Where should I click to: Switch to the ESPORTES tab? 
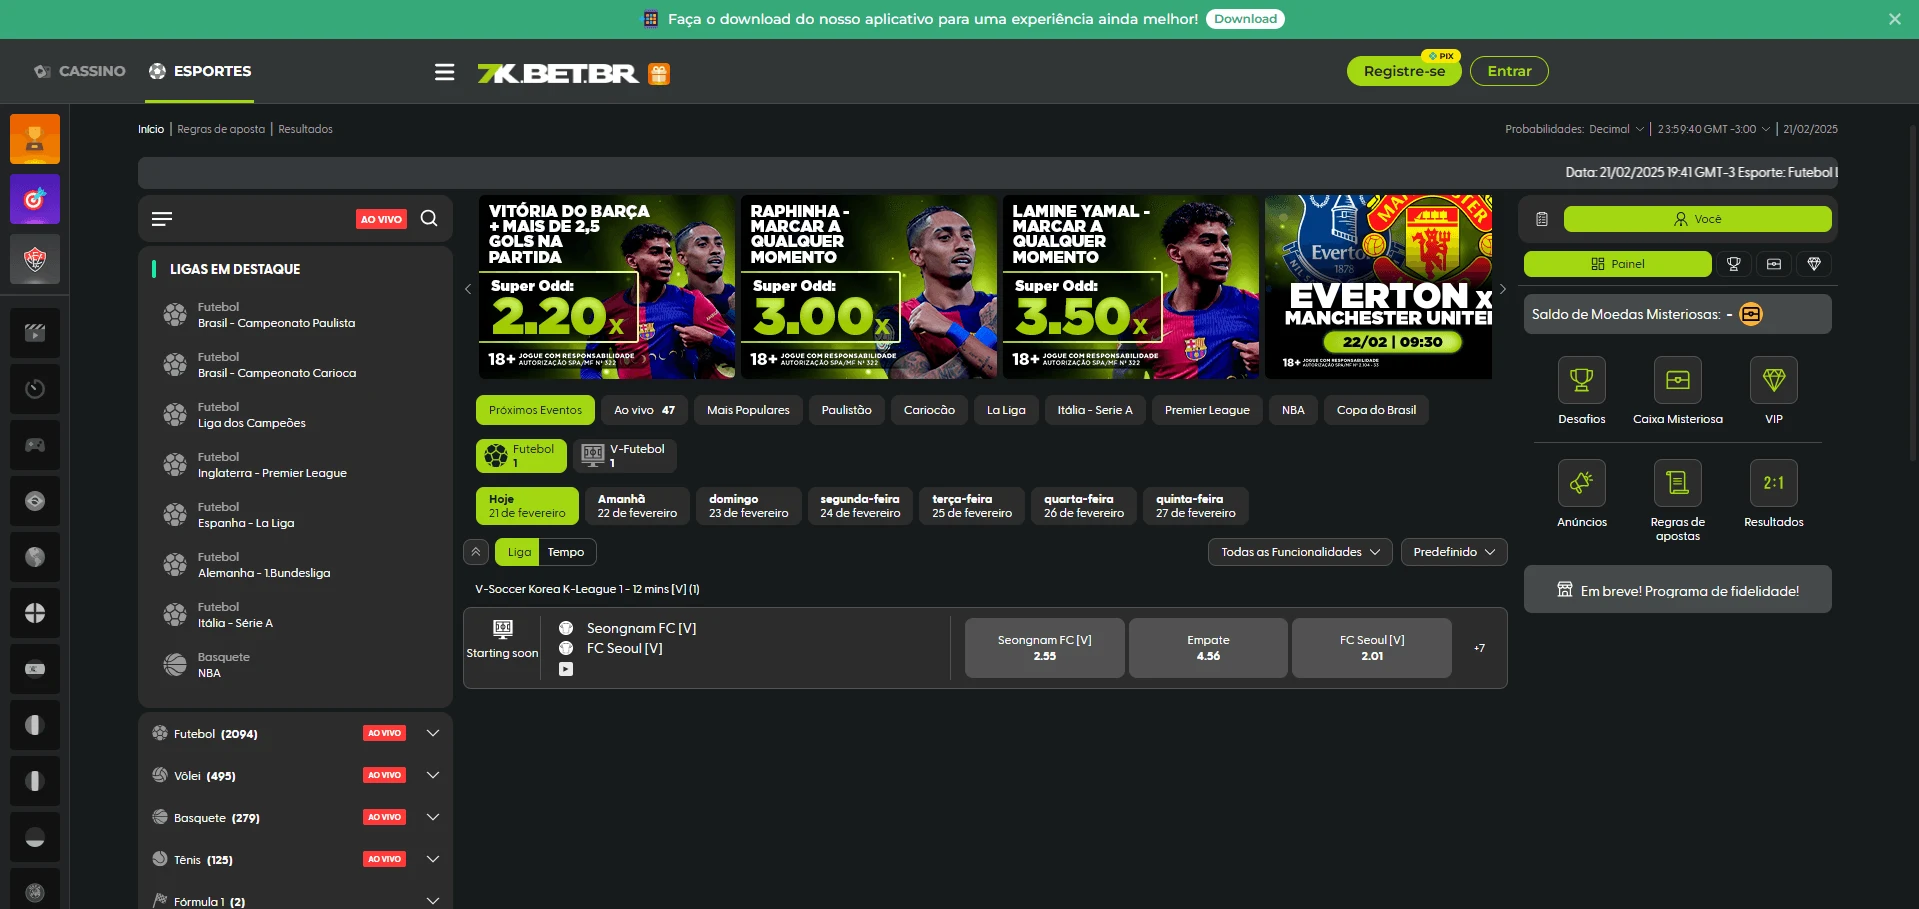(200, 71)
